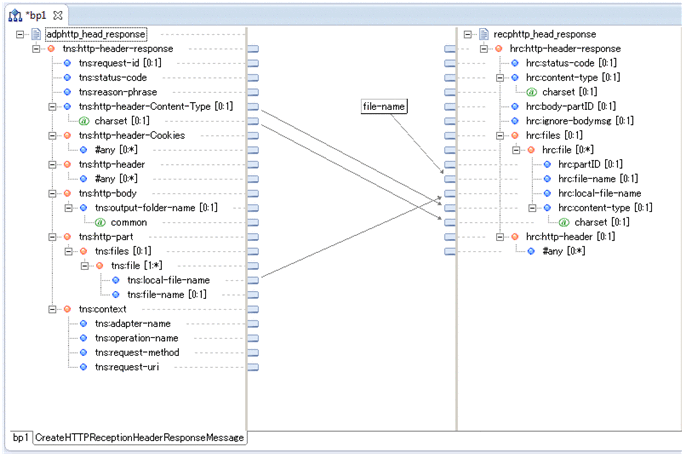The image size is (685, 457).
Task: Click the recphttp_head_response document icon
Action: 484,35
